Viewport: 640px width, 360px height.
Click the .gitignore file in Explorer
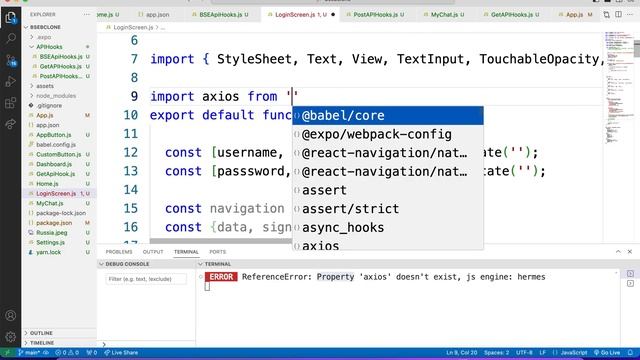click(49, 105)
